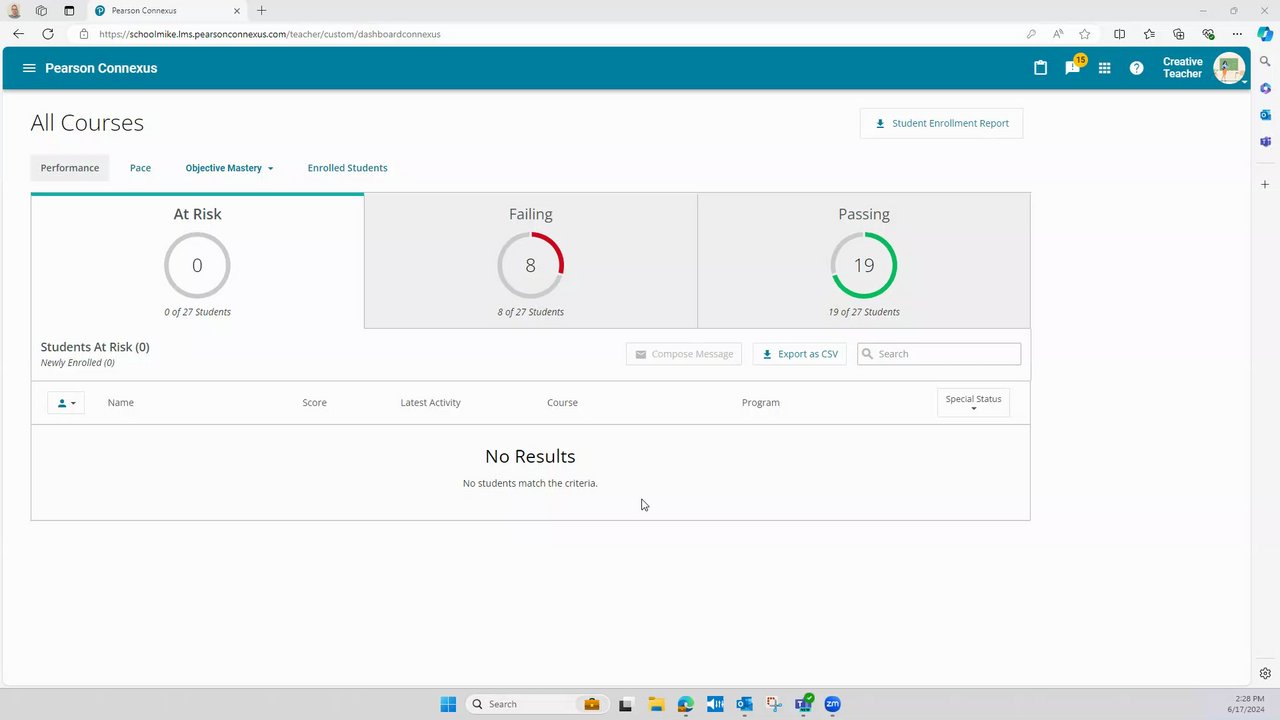Open the Favorites list icon
This screenshot has width=1280, height=720.
(1149, 34)
